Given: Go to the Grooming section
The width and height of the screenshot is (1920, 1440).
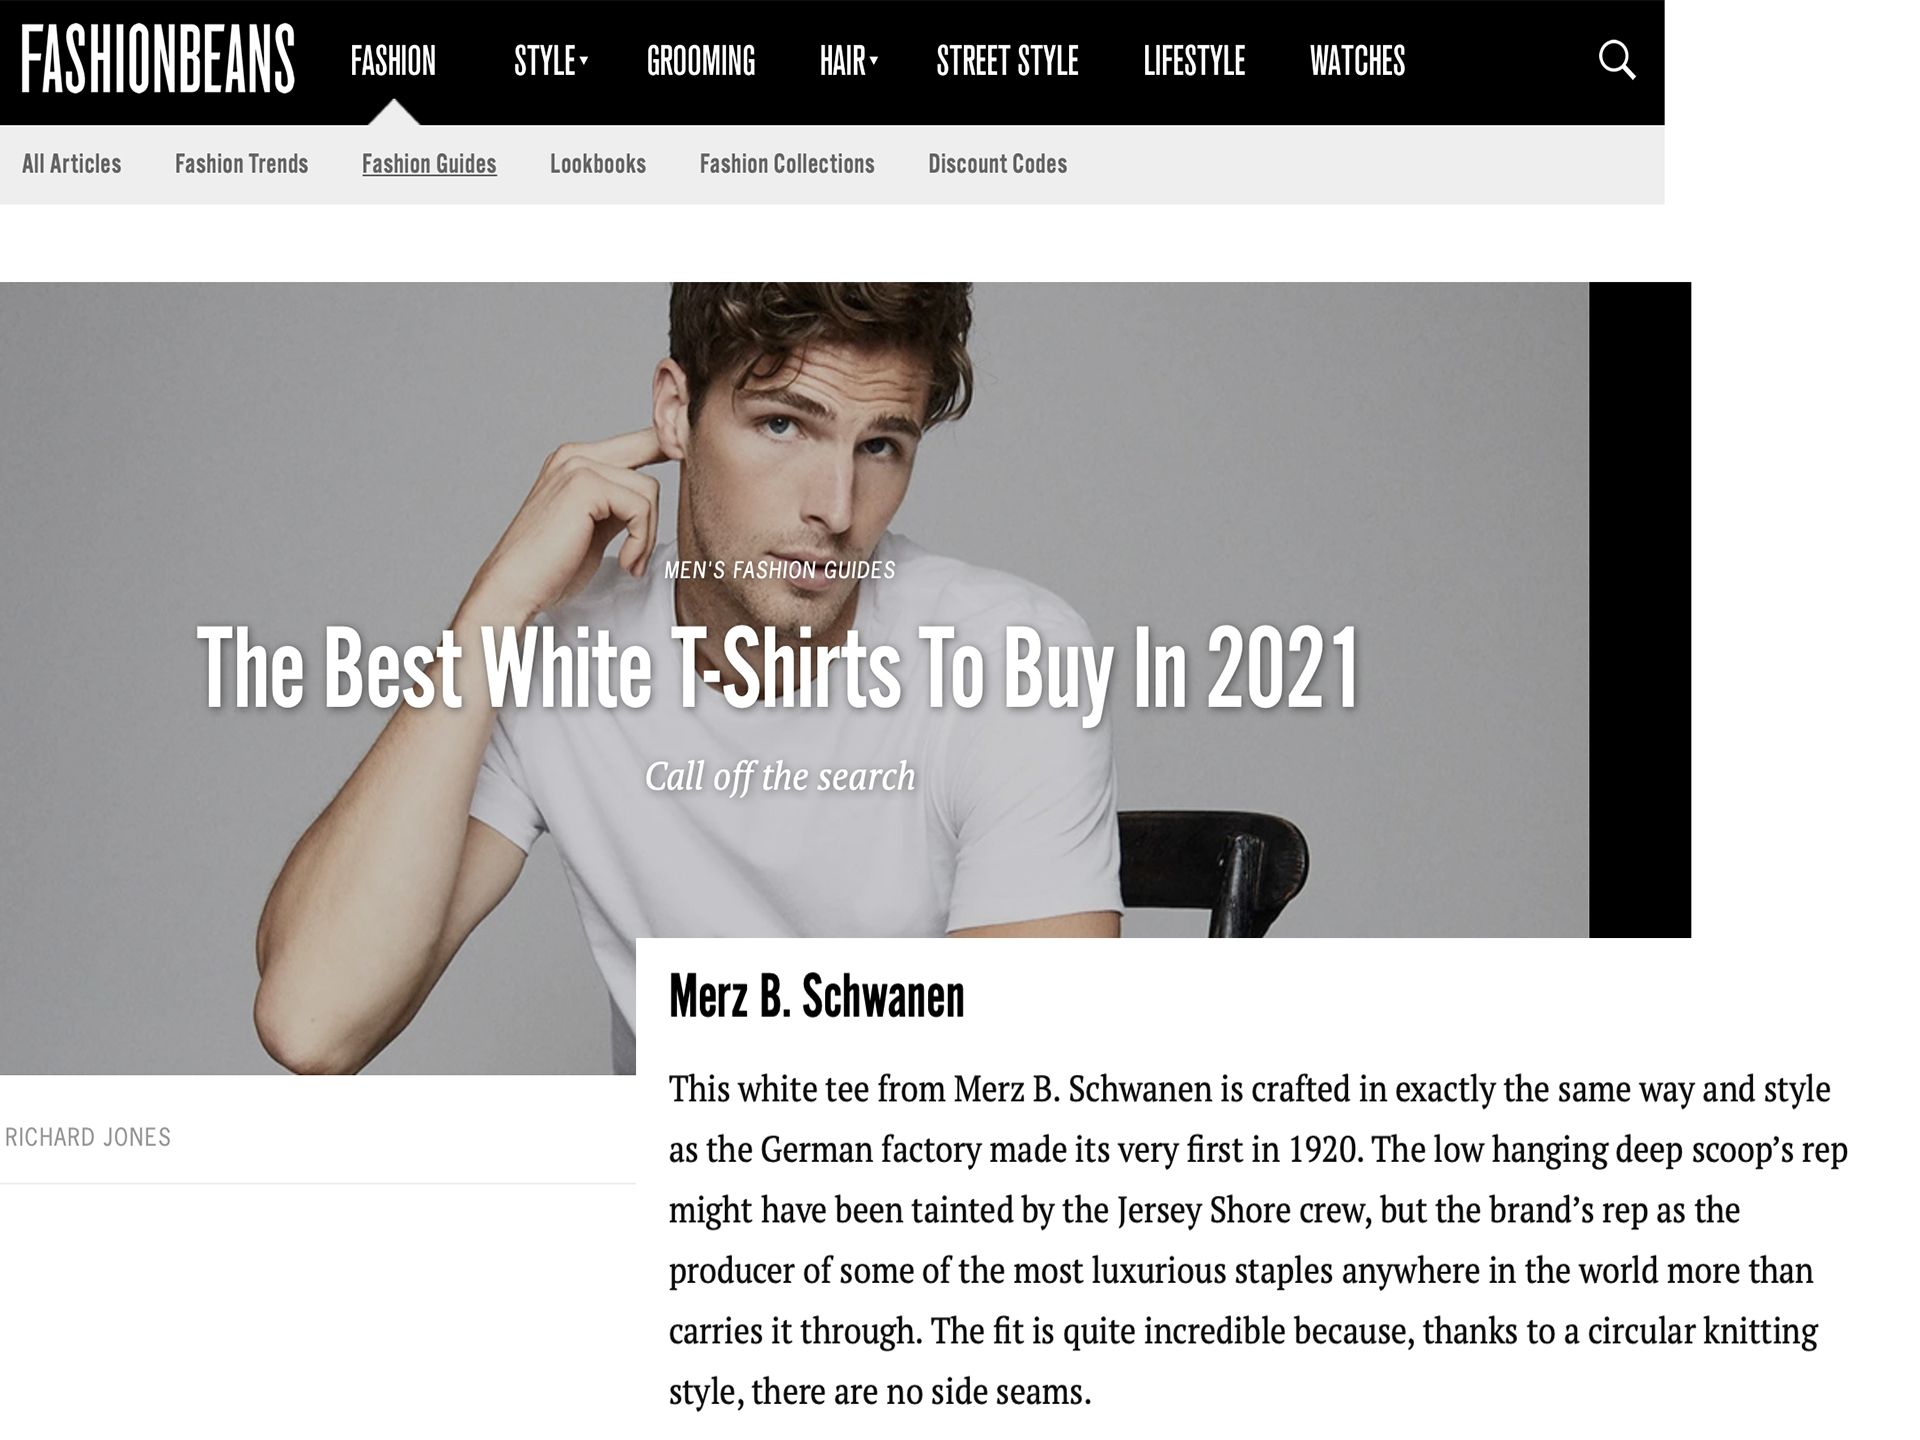Looking at the screenshot, I should tap(701, 61).
